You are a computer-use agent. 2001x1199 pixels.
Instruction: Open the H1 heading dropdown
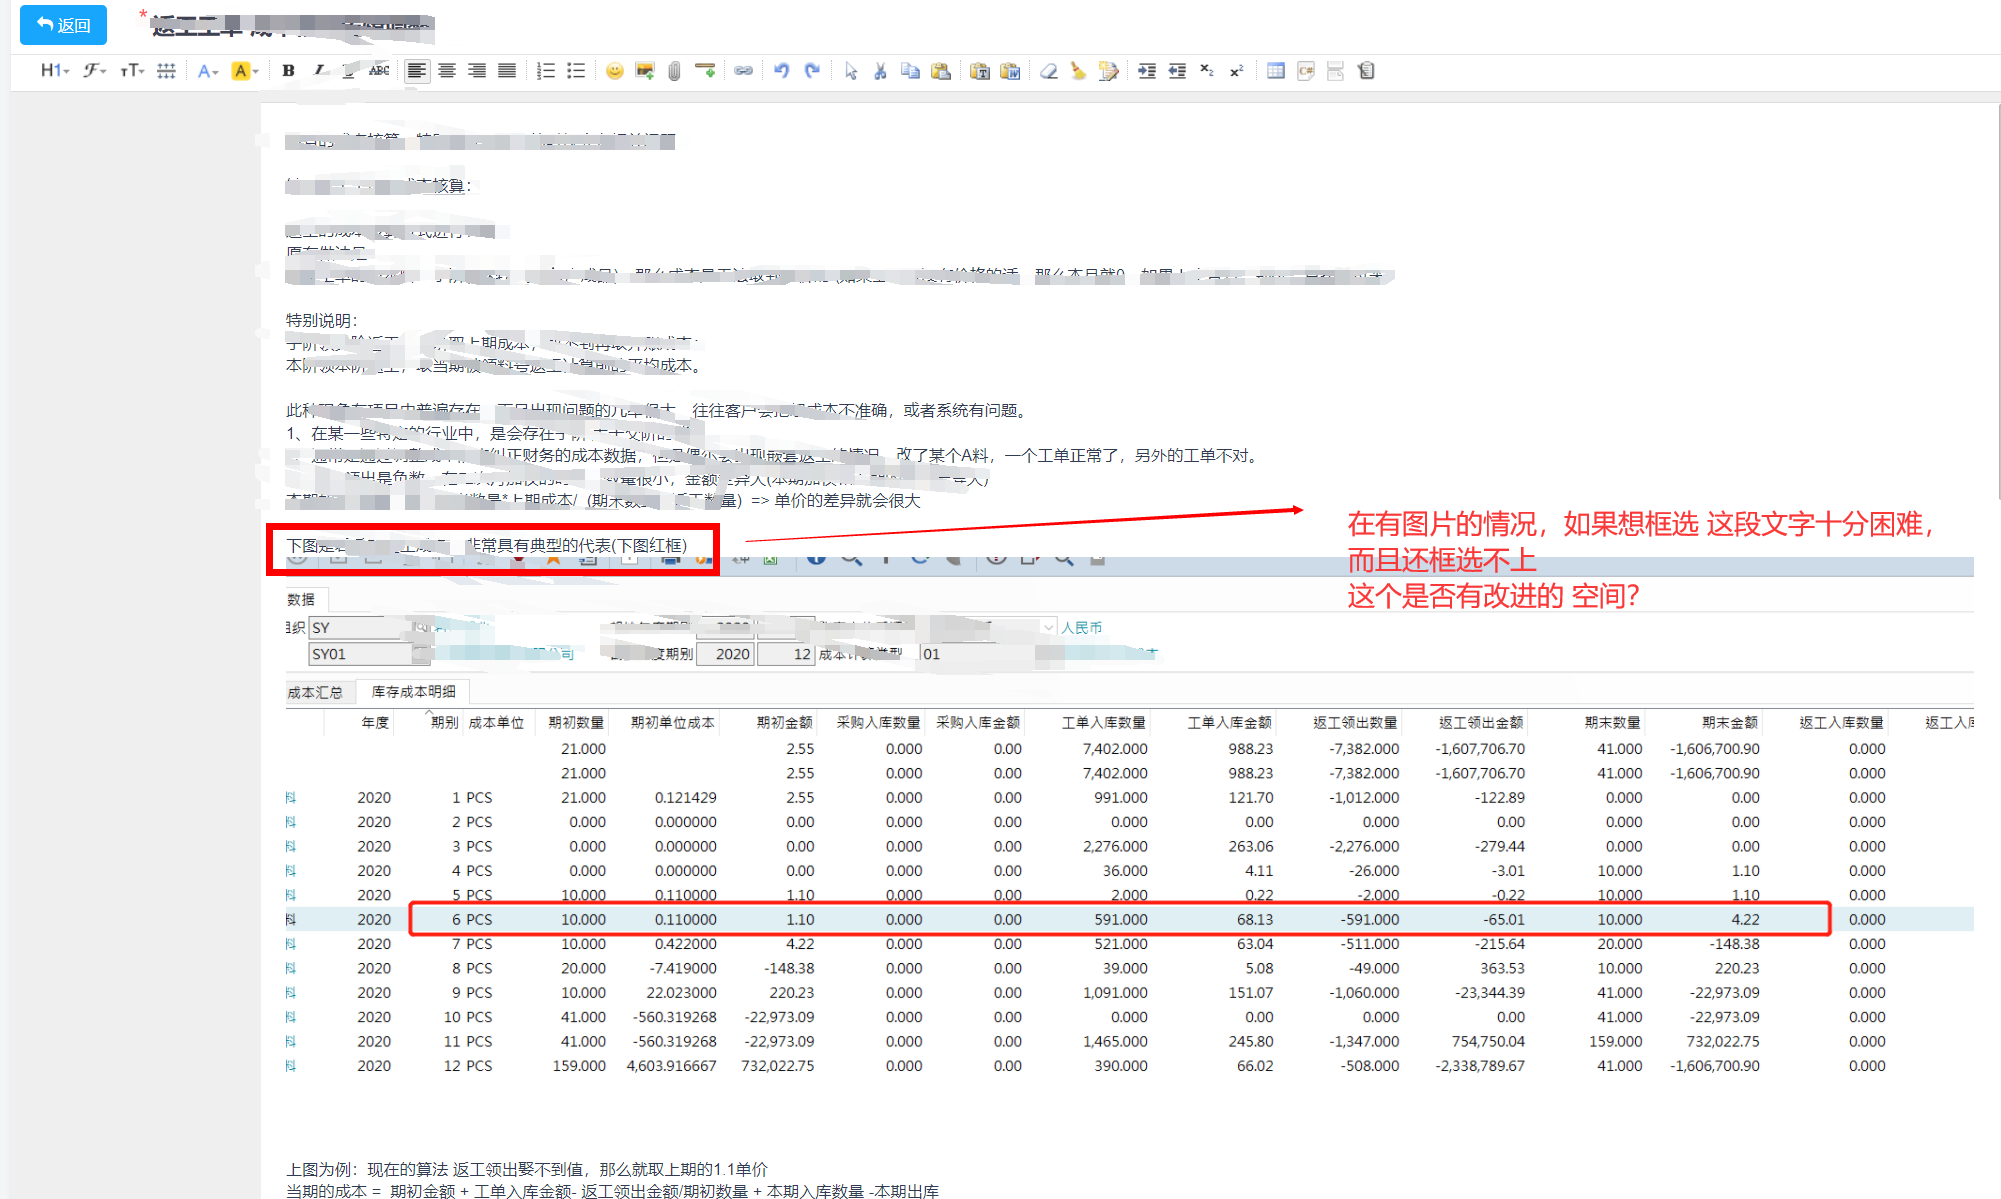(54, 71)
